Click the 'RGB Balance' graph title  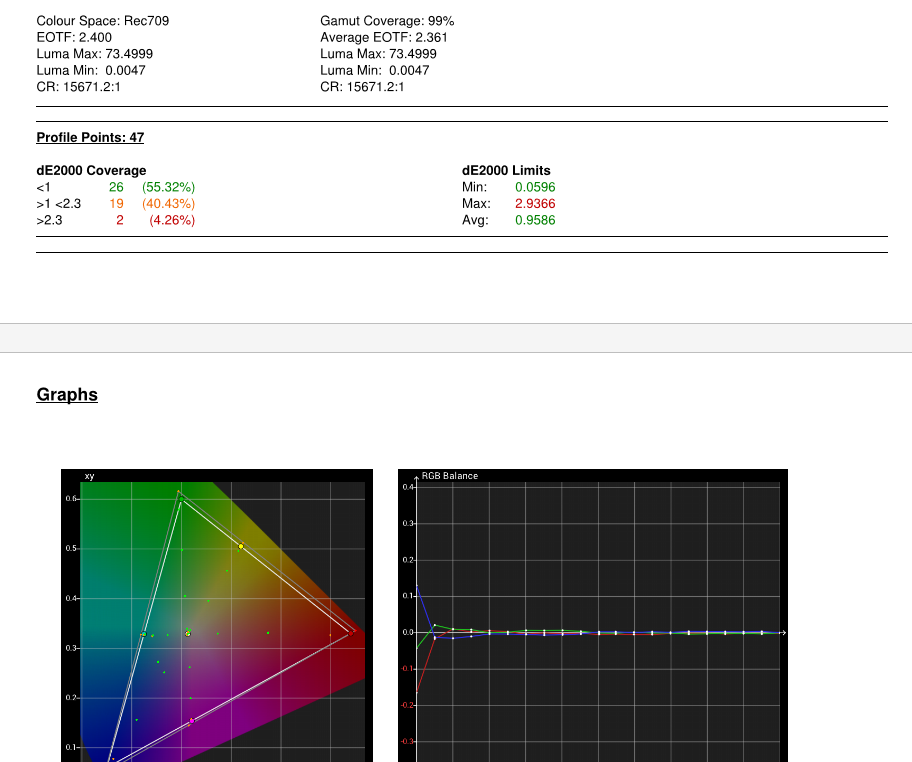[450, 476]
